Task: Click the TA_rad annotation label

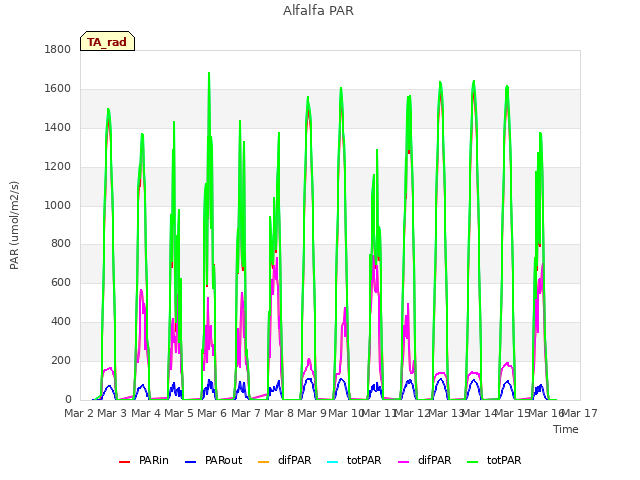Action: [107, 42]
